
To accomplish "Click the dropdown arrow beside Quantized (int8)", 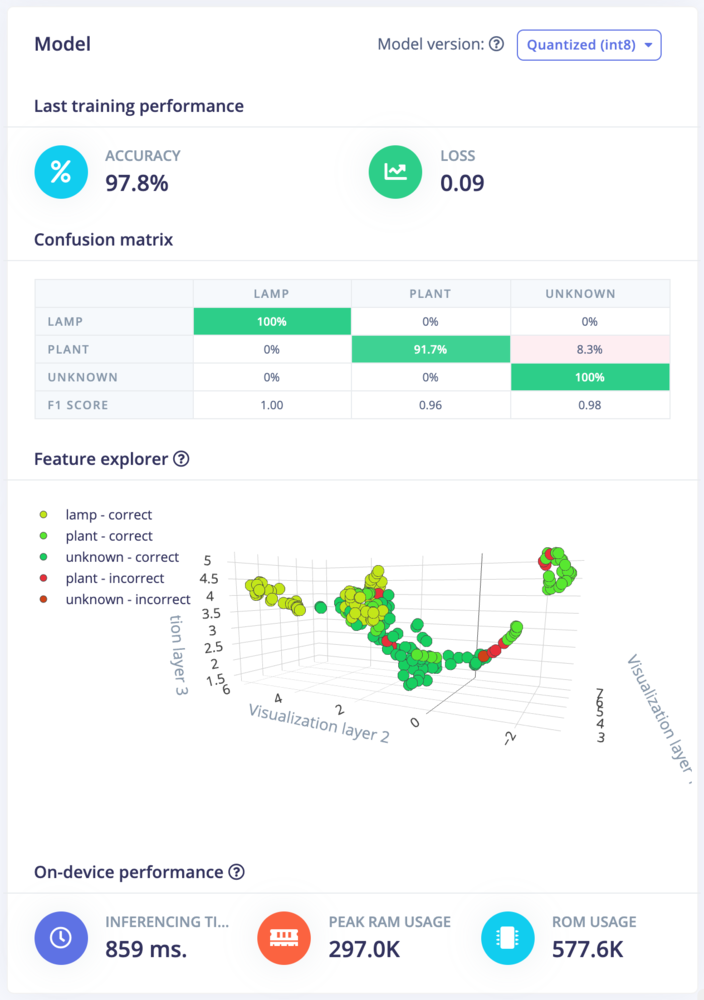I will (x=649, y=45).
